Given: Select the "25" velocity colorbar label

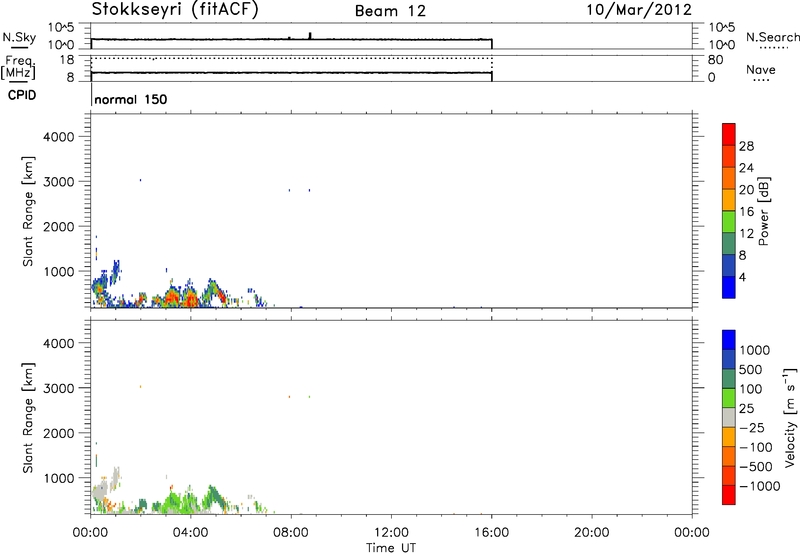Looking at the screenshot, I should (746, 409).
